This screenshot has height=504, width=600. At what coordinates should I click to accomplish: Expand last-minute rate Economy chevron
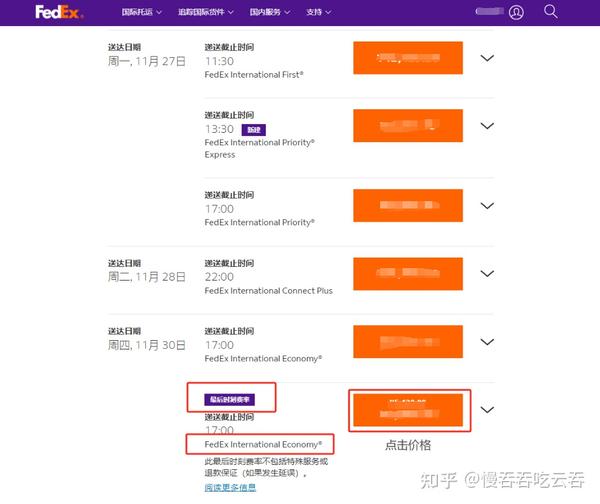(x=487, y=410)
